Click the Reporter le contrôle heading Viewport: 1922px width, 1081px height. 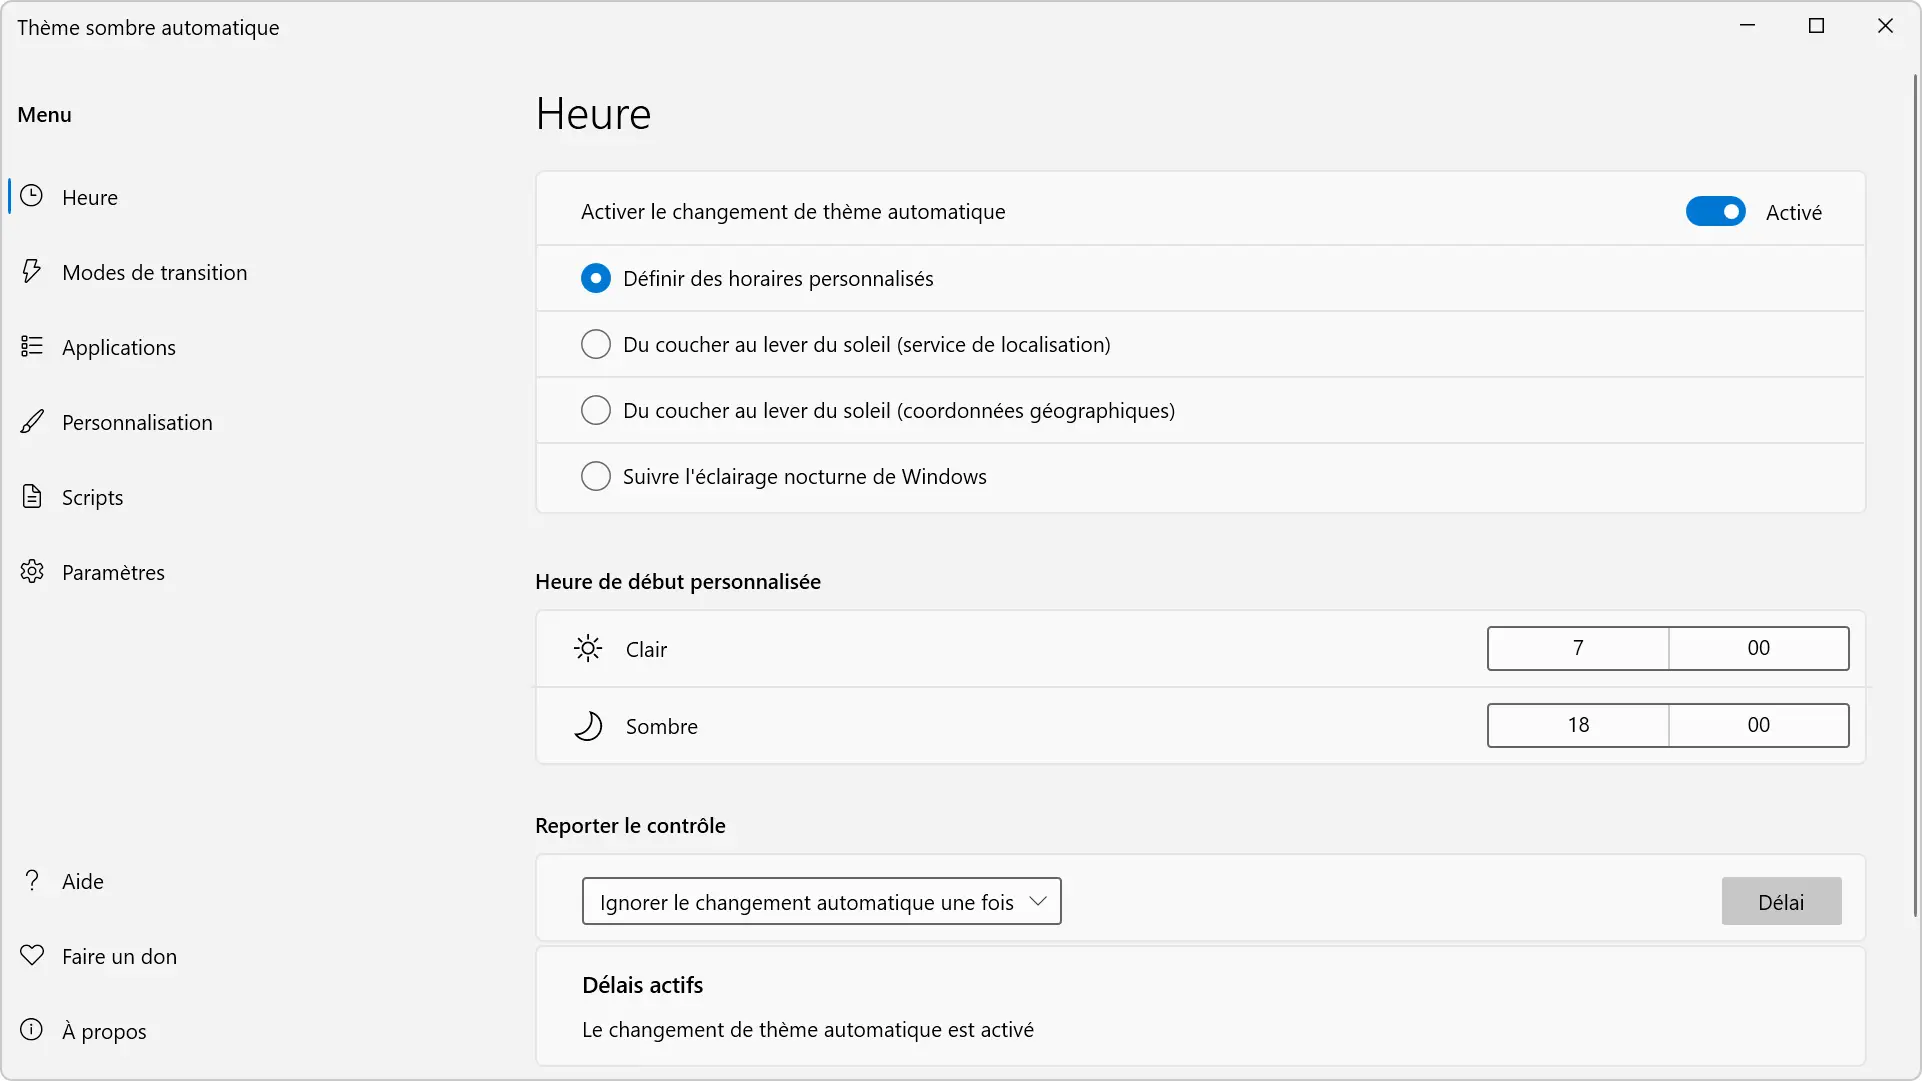point(630,826)
